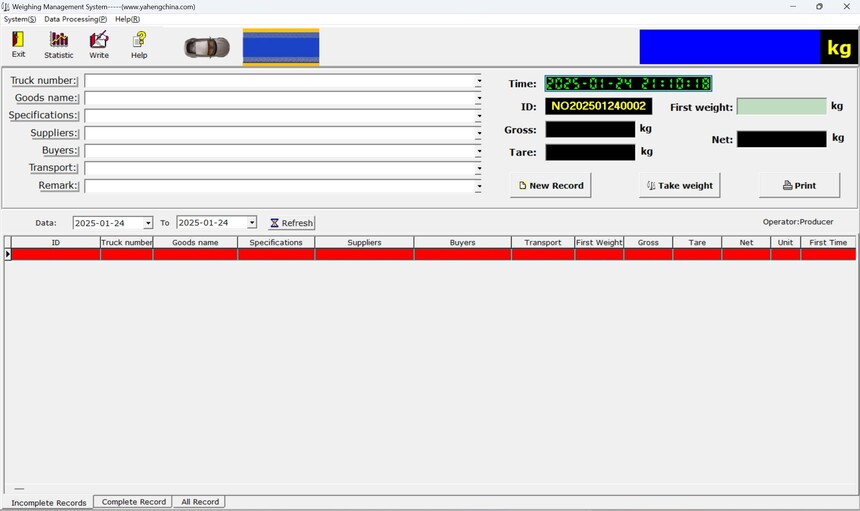Viewport: 860px width, 511px height.
Task: Switch to the Complete Record tab
Action: coord(133,502)
